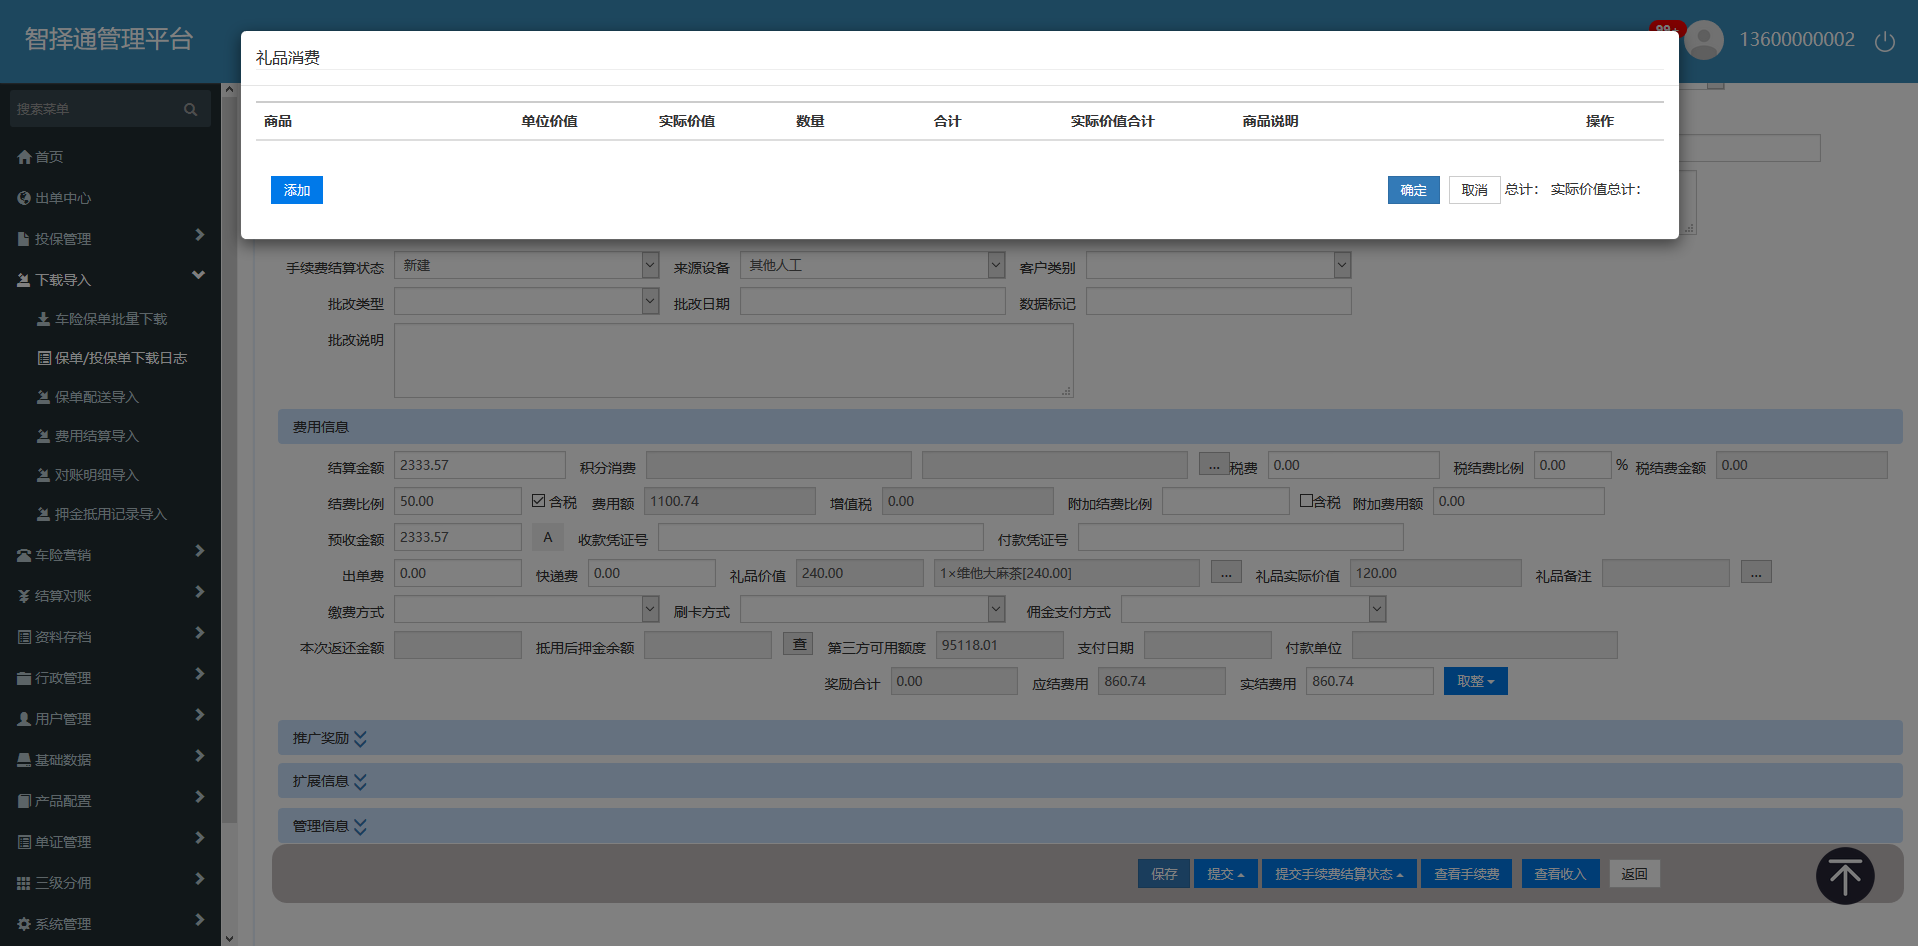Click the search menu magnifier icon

(x=190, y=109)
